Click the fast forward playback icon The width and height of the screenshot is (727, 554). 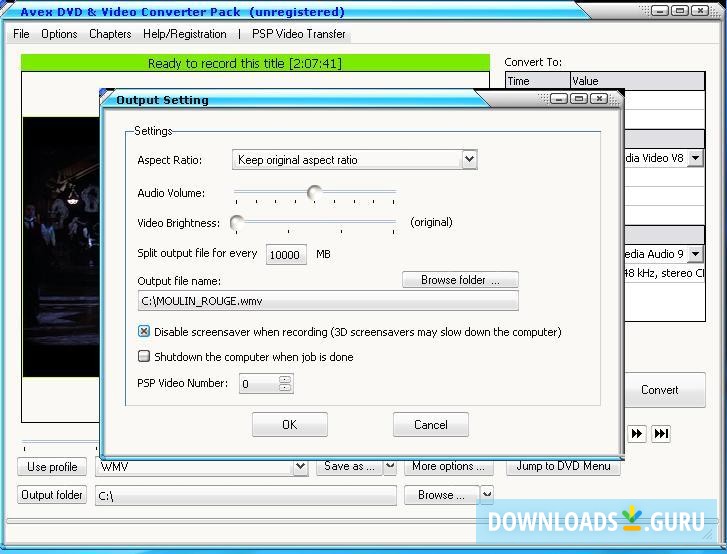click(x=637, y=433)
